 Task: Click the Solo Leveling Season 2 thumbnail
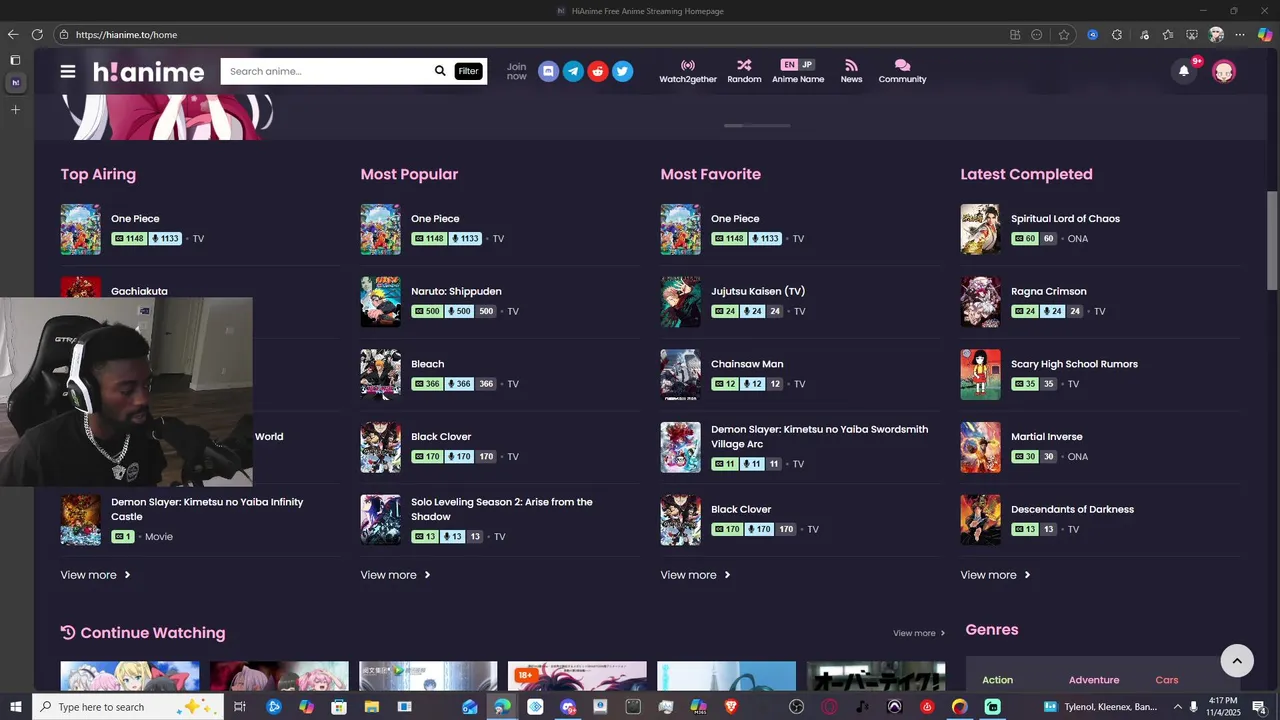[380, 520]
